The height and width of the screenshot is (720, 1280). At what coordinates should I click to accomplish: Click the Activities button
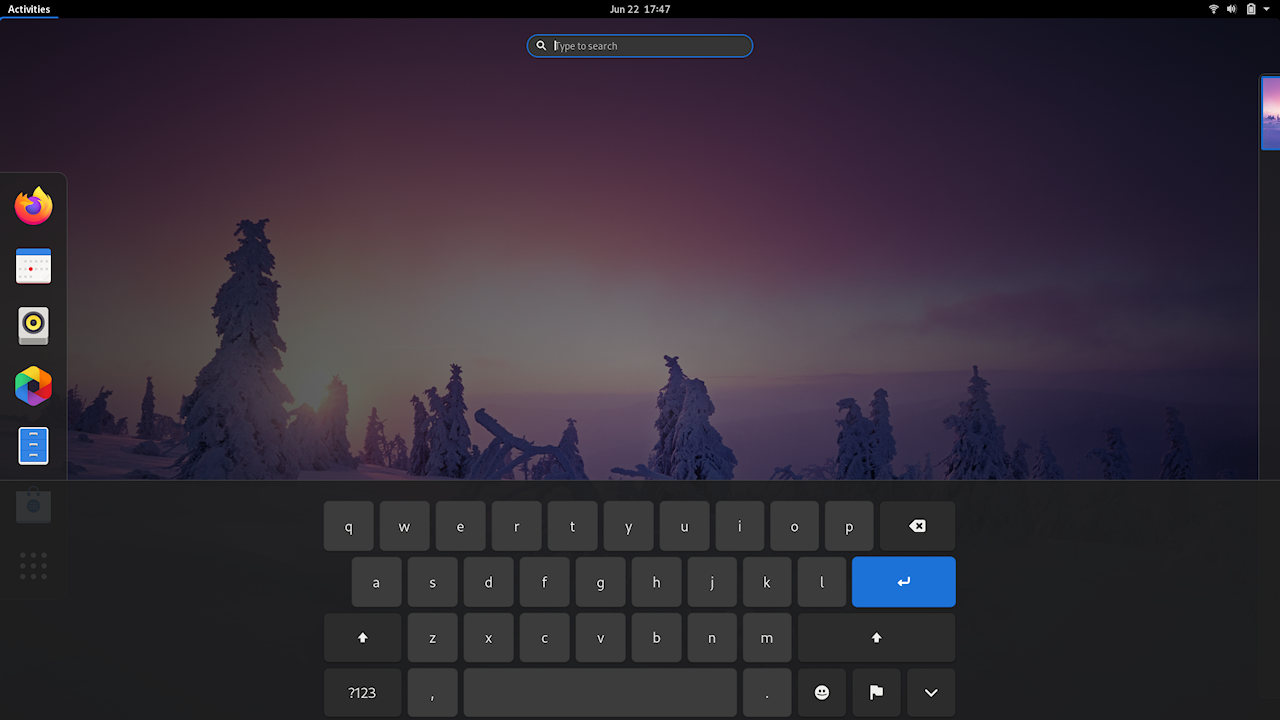pos(29,9)
